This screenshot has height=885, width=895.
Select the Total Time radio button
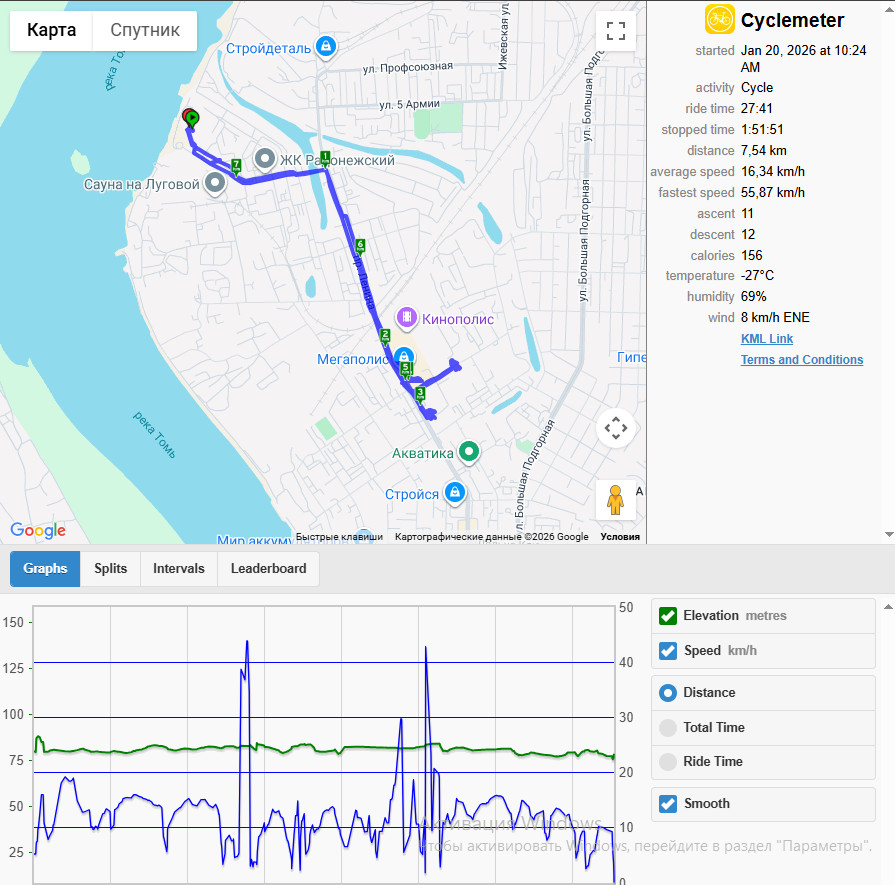(x=668, y=727)
